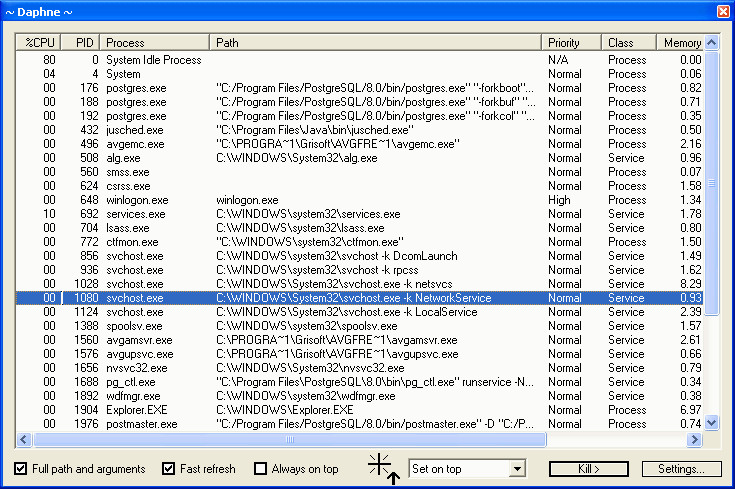735x489 pixels.
Task: Click the crosshair window-finder tool icon
Action: tap(384, 468)
